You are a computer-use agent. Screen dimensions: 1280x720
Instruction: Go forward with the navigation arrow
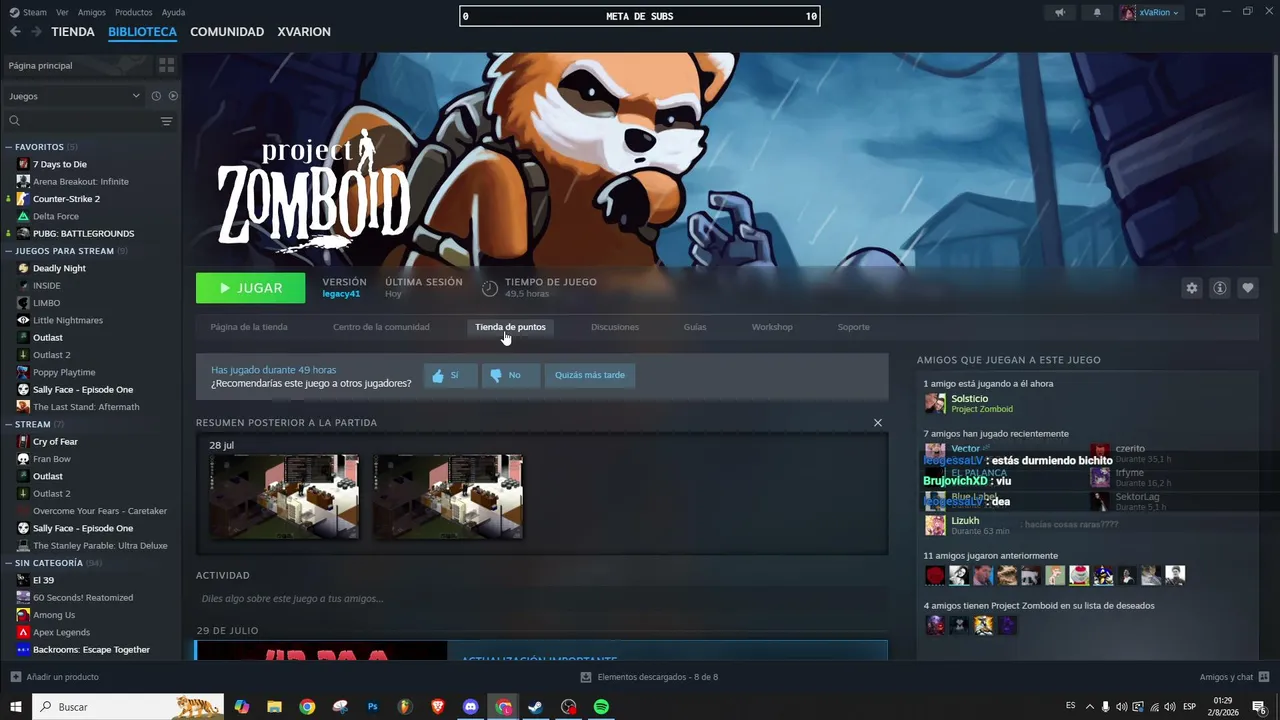[36, 32]
